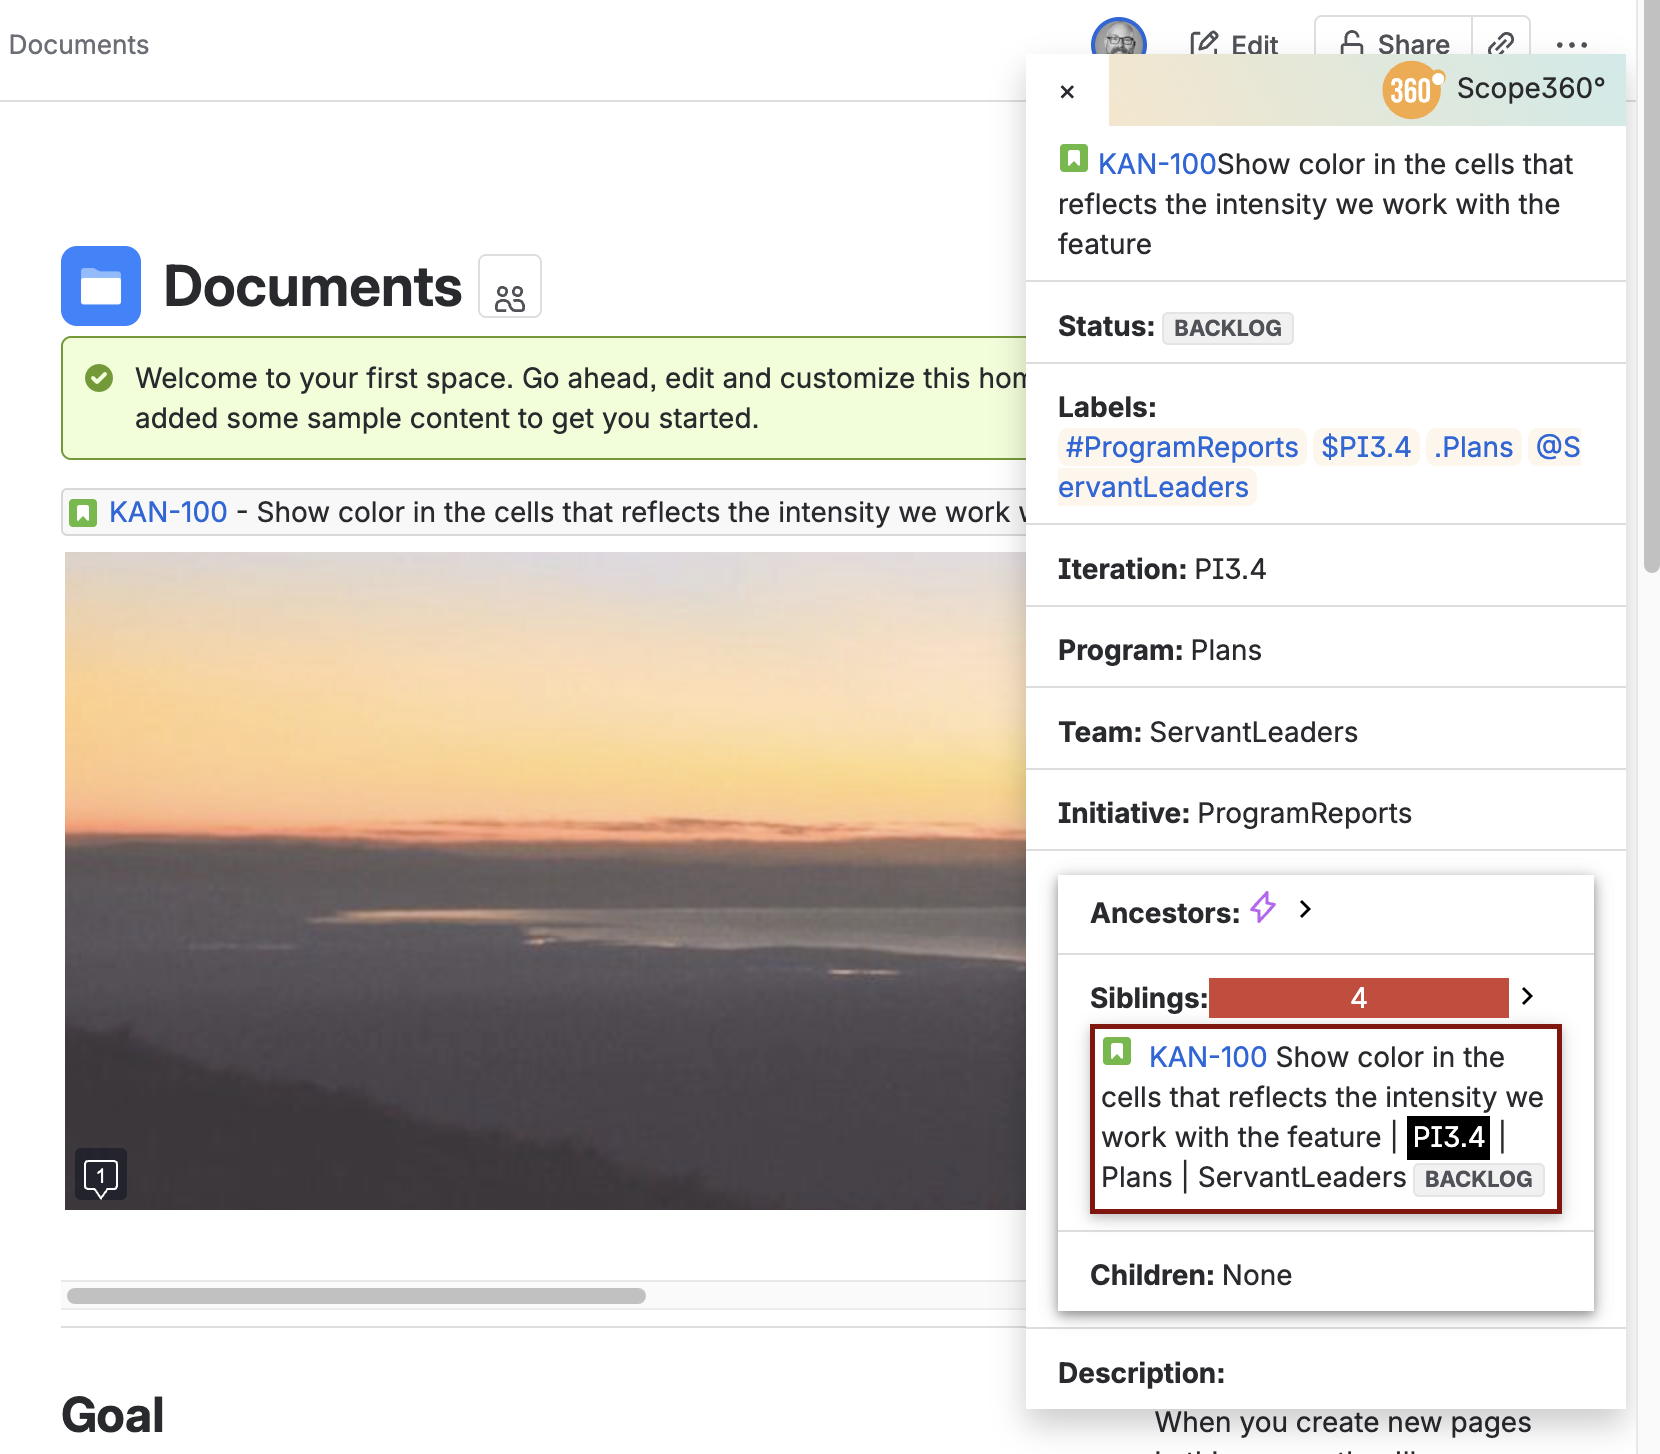Open the team members icon beside title

pyautogui.click(x=510, y=286)
